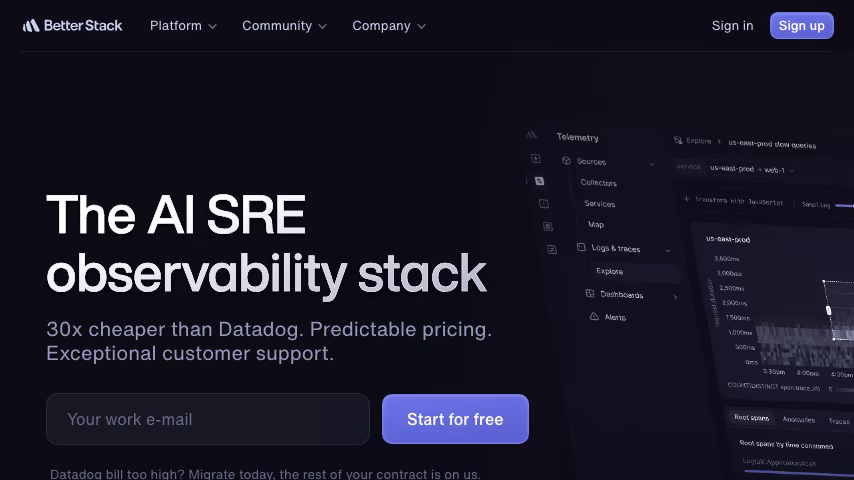The image size is (854, 480).
Task: Click the Sign up button
Action: (801, 26)
